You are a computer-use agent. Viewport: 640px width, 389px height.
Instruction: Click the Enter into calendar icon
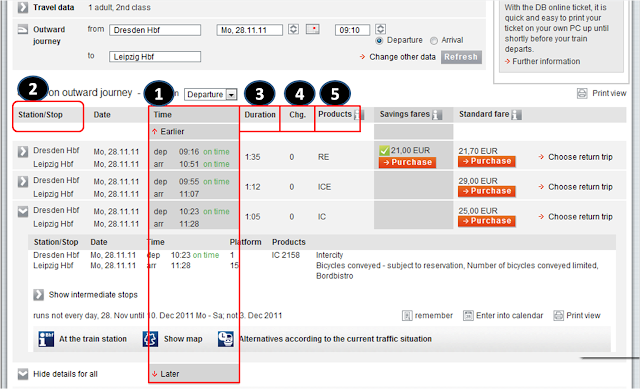pos(468,315)
